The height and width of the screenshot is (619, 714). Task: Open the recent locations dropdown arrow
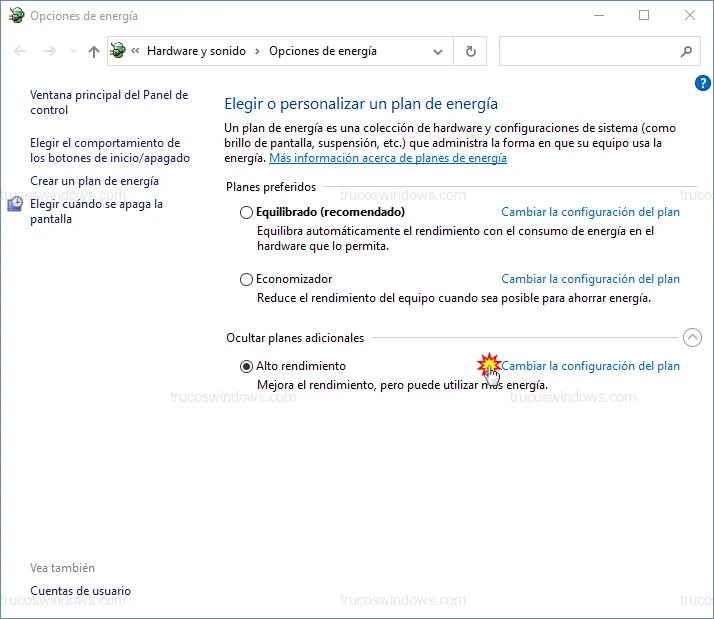[x=73, y=51]
